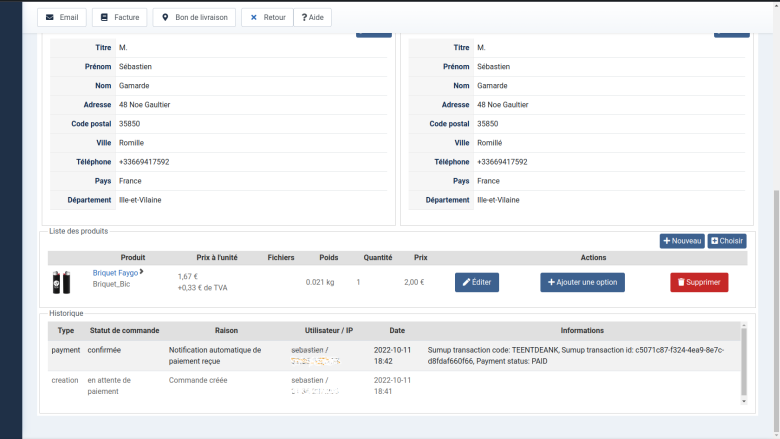The width and height of the screenshot is (780, 439).
Task: Click the Email envelope button
Action: click(61, 18)
